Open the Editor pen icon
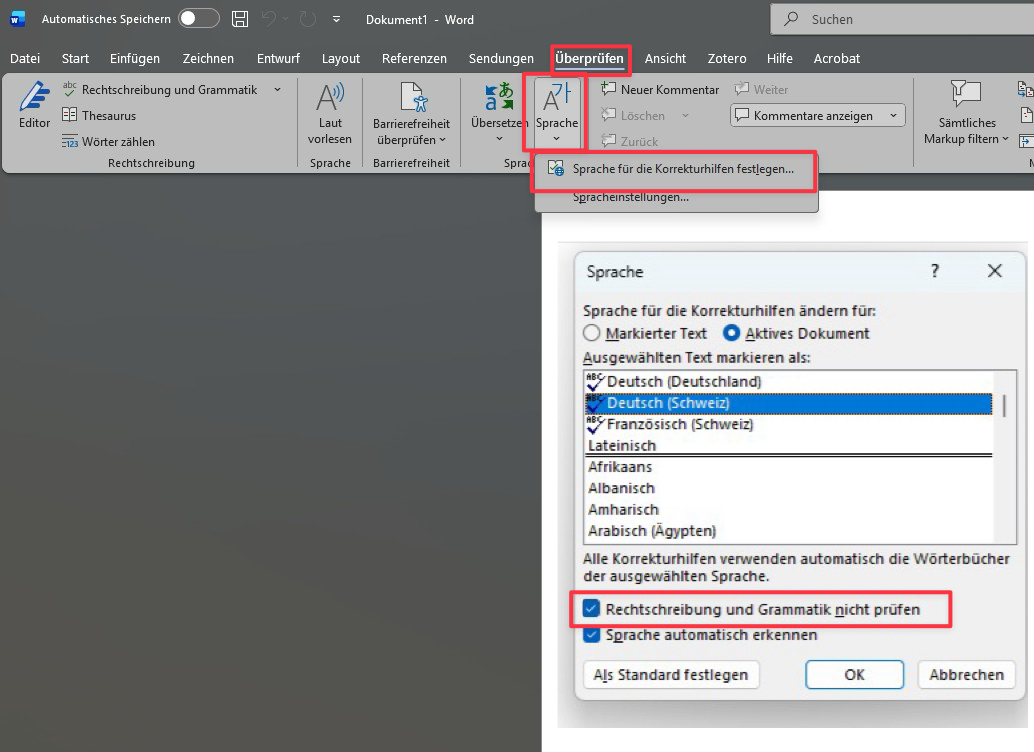The width and height of the screenshot is (1034, 752). coord(34,98)
